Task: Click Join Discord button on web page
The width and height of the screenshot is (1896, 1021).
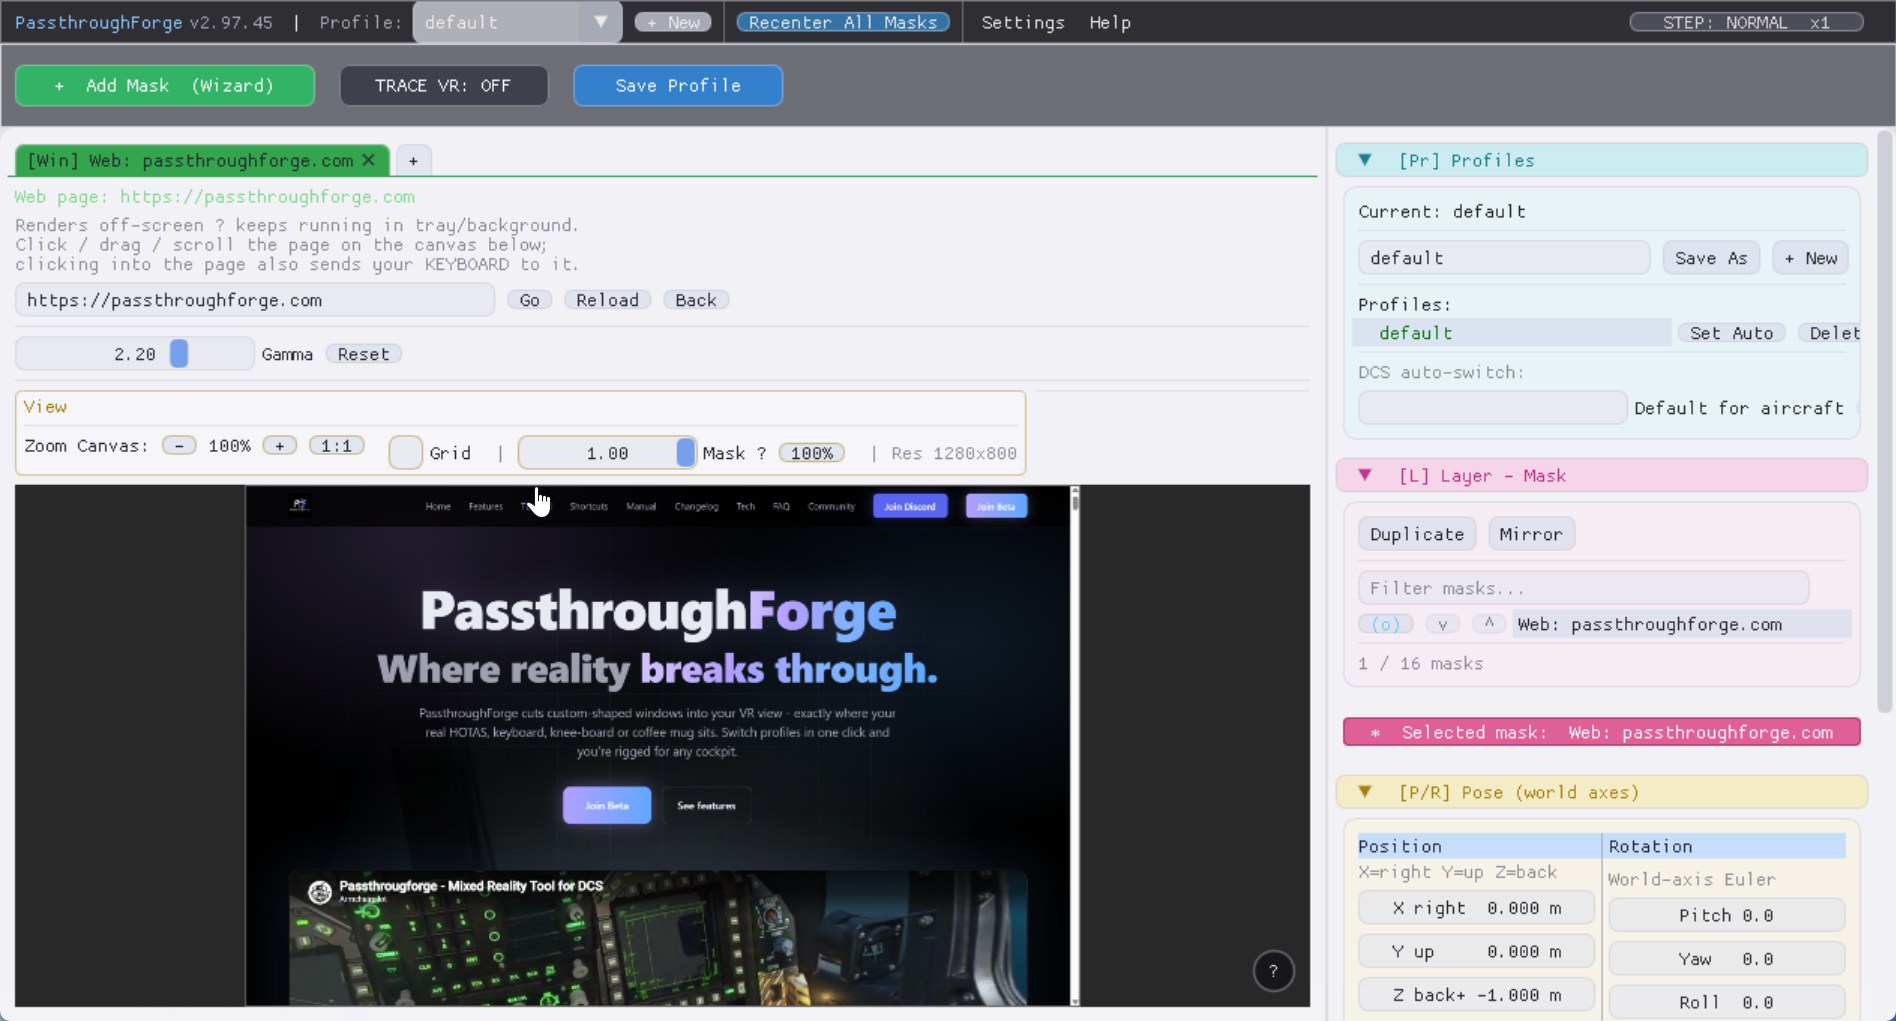Action: point(910,506)
